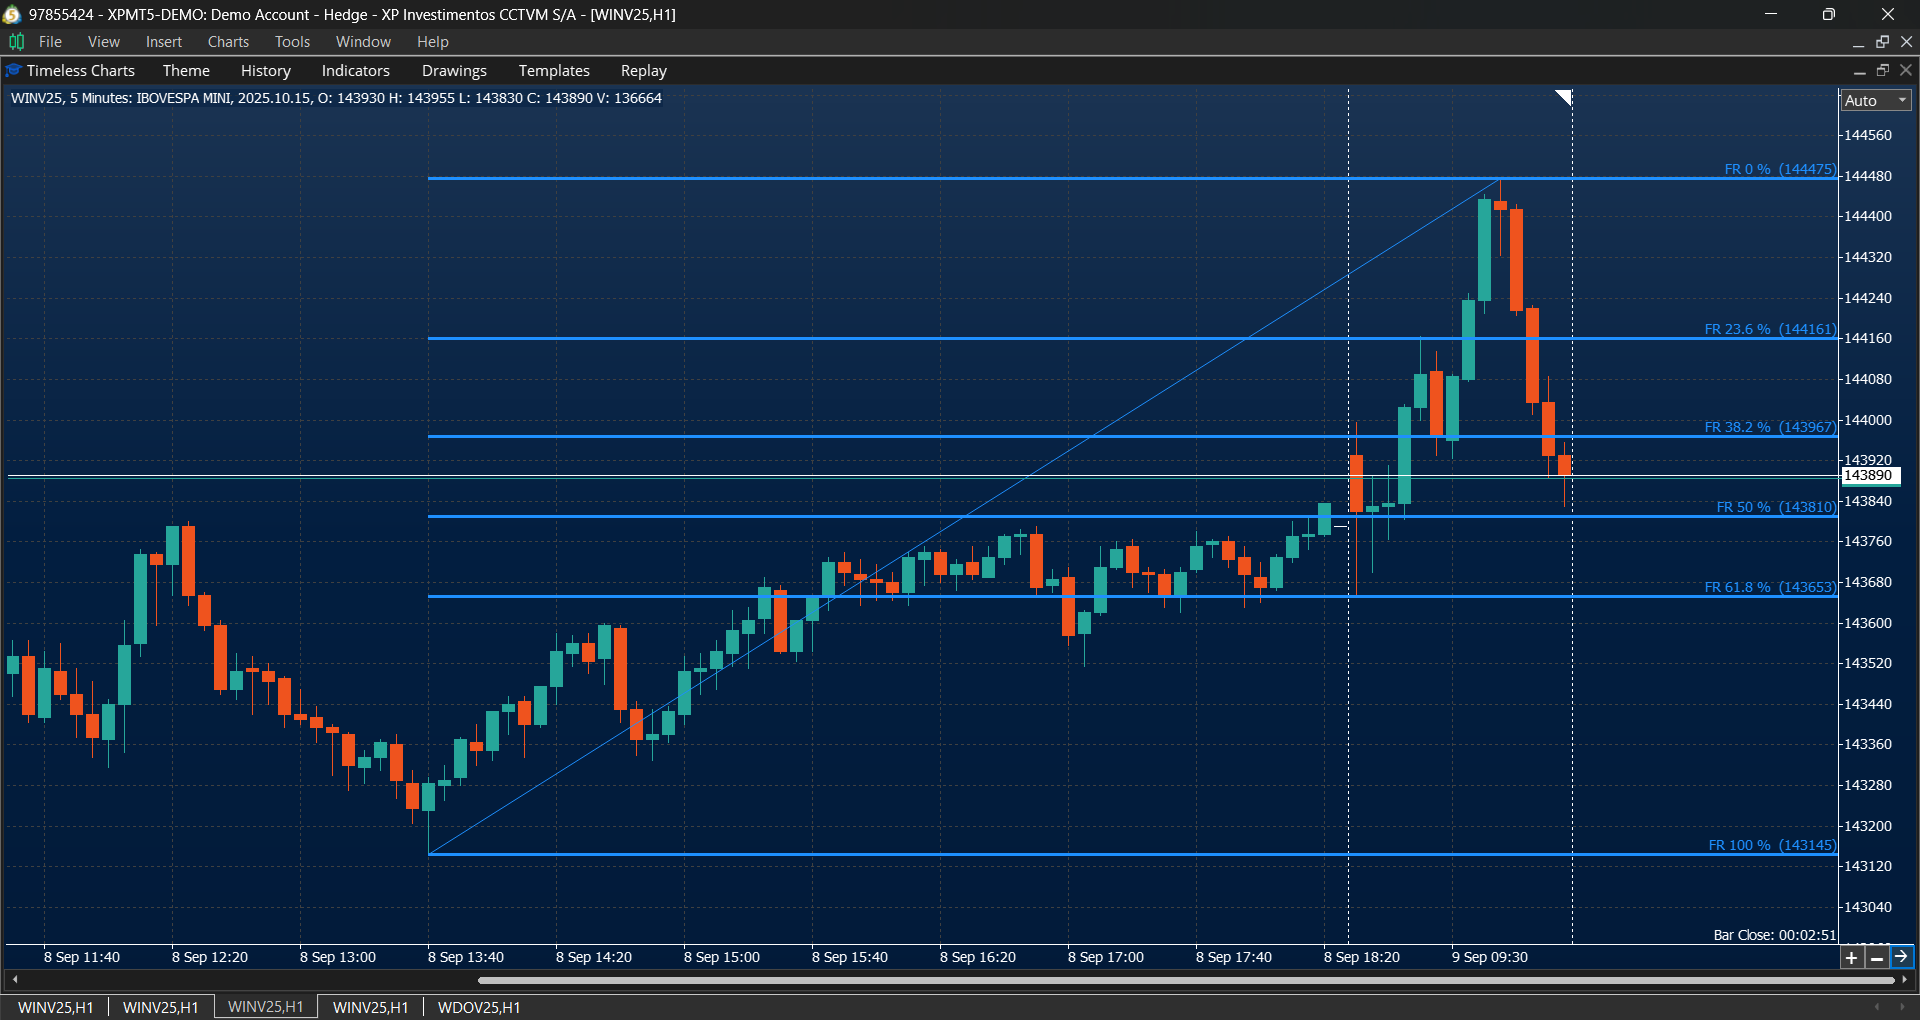The width and height of the screenshot is (1920, 1020).
Task: Click the Timeless Charts graduation cap icon
Action: [x=12, y=70]
